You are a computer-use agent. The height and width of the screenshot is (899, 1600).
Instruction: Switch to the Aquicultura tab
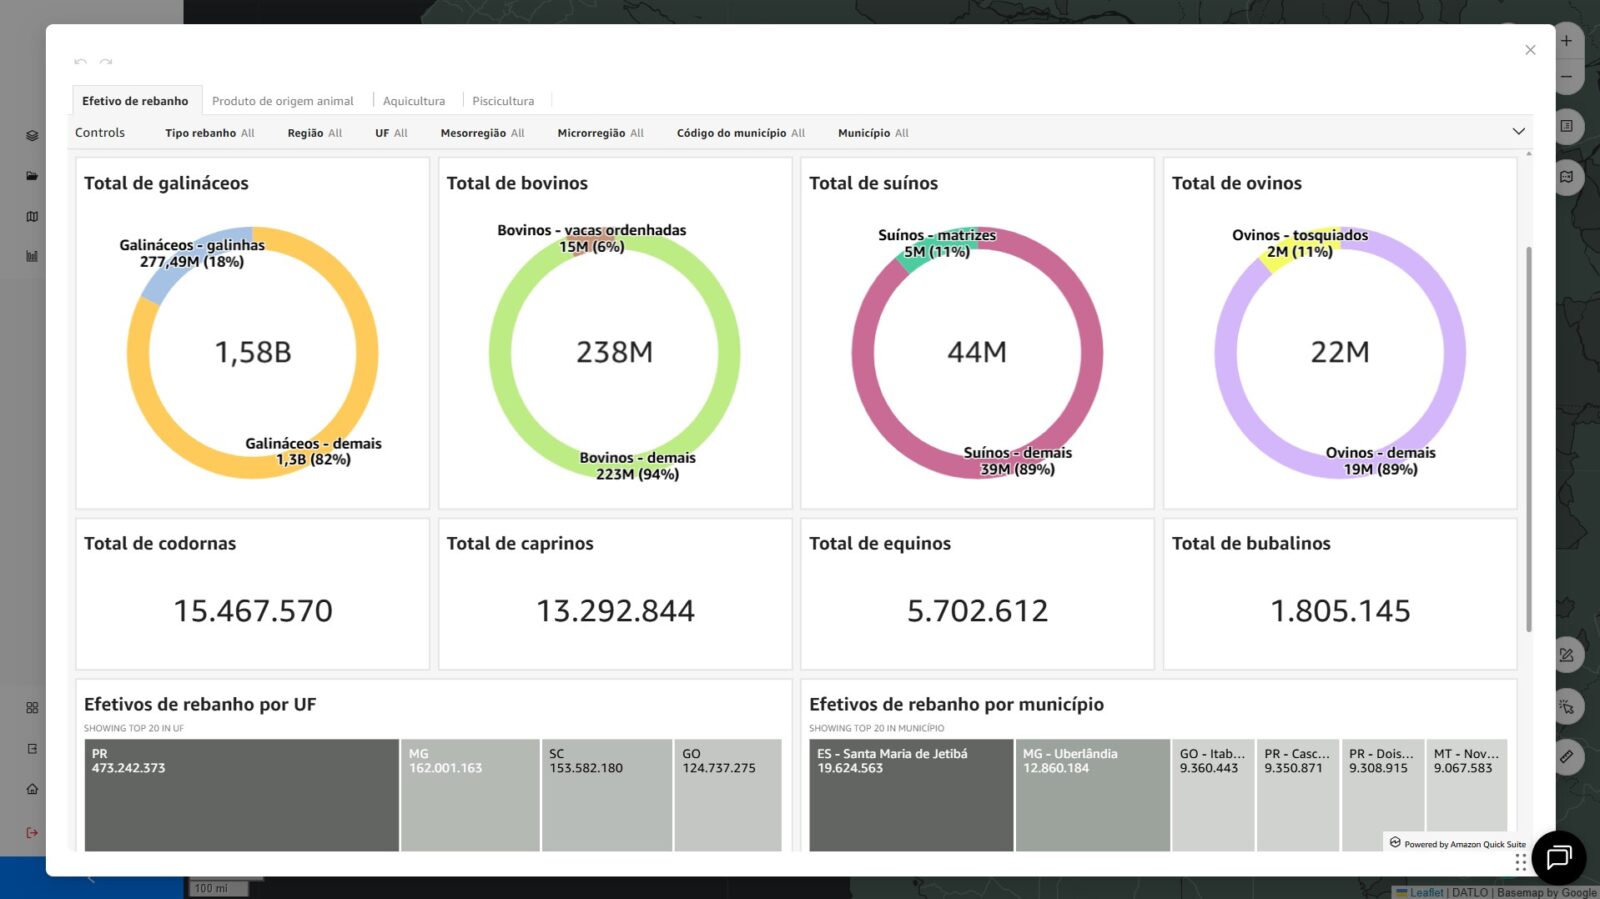tap(413, 101)
